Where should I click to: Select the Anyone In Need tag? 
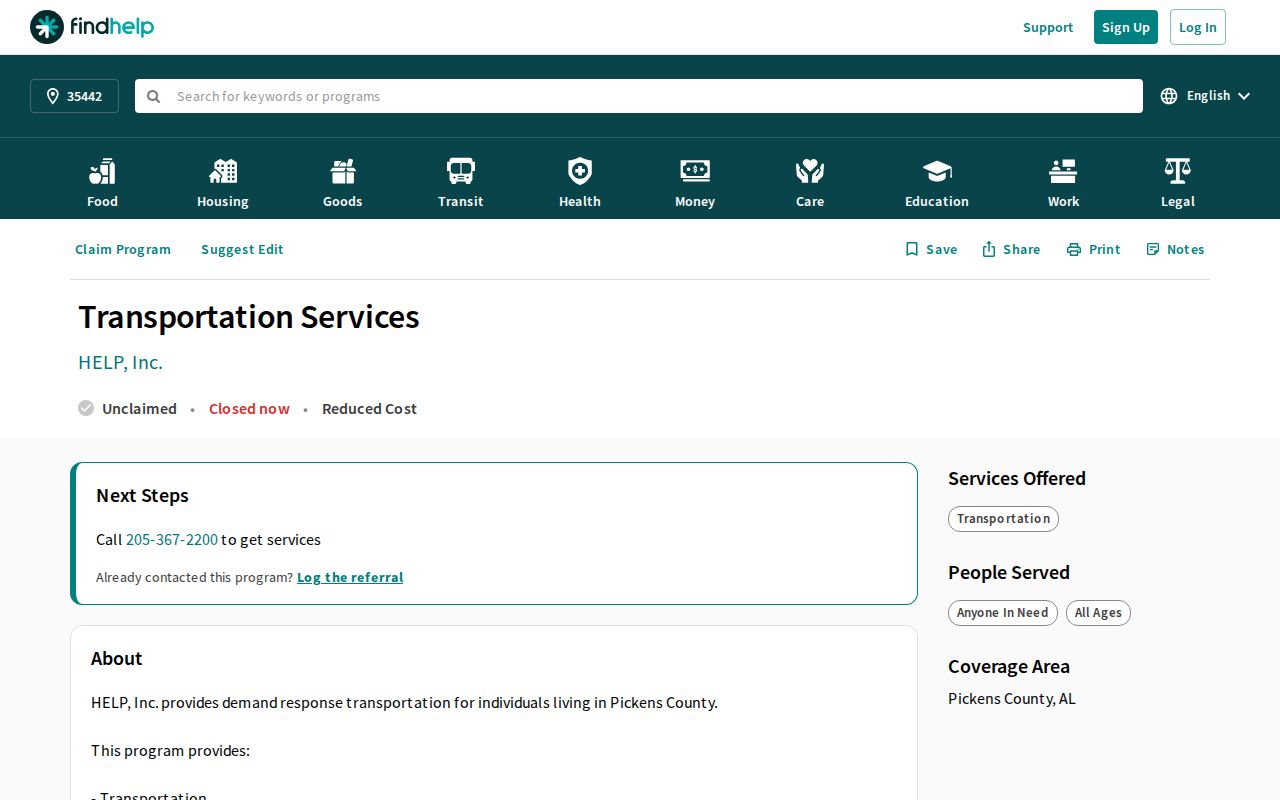coord(1002,612)
